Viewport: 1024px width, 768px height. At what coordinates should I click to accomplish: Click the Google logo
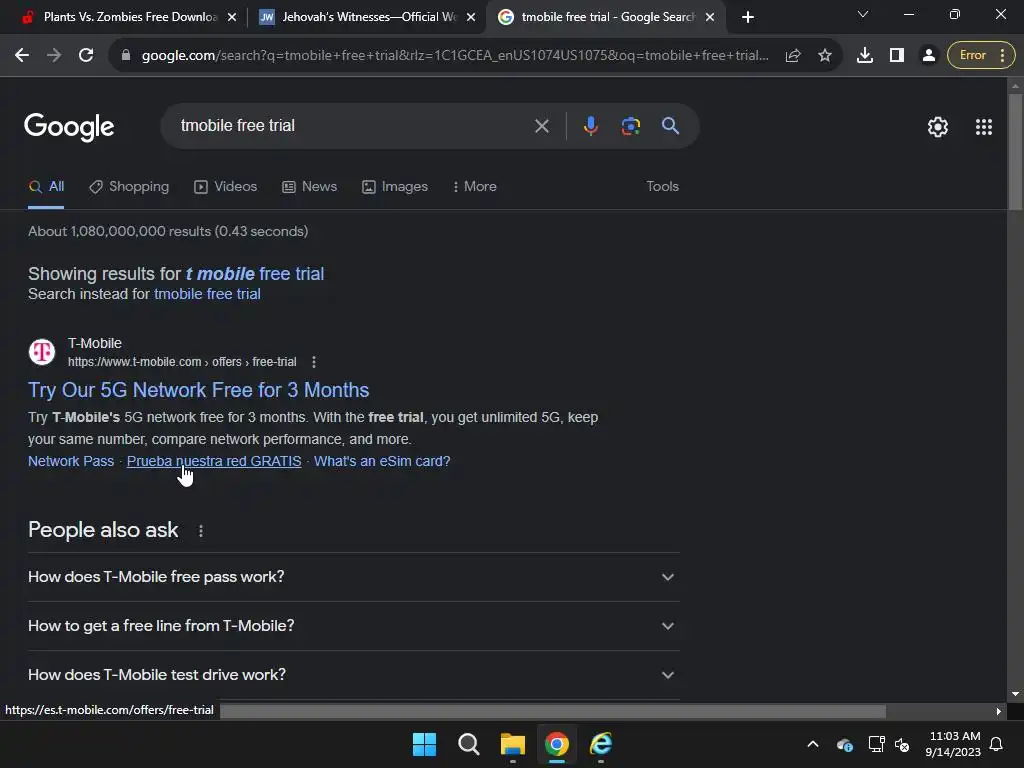pos(69,127)
